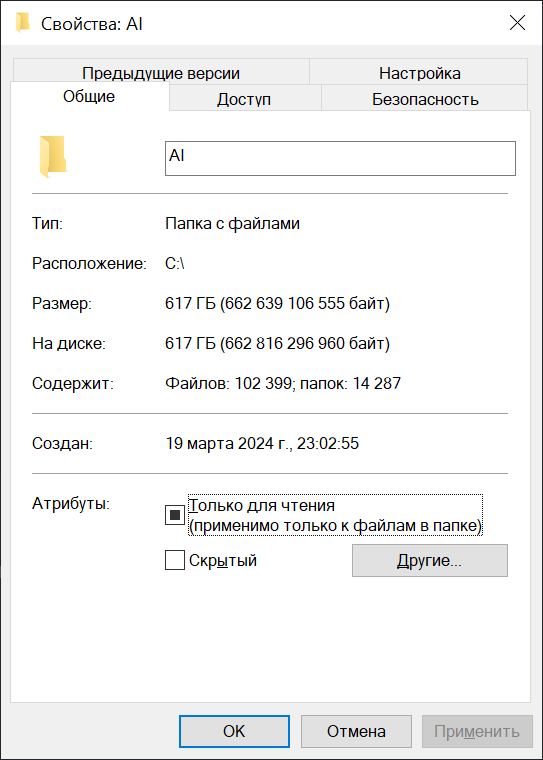Switch to the Предыдущие версии tab
Image resolution: width=543 pixels, height=760 pixels.
coord(161,73)
